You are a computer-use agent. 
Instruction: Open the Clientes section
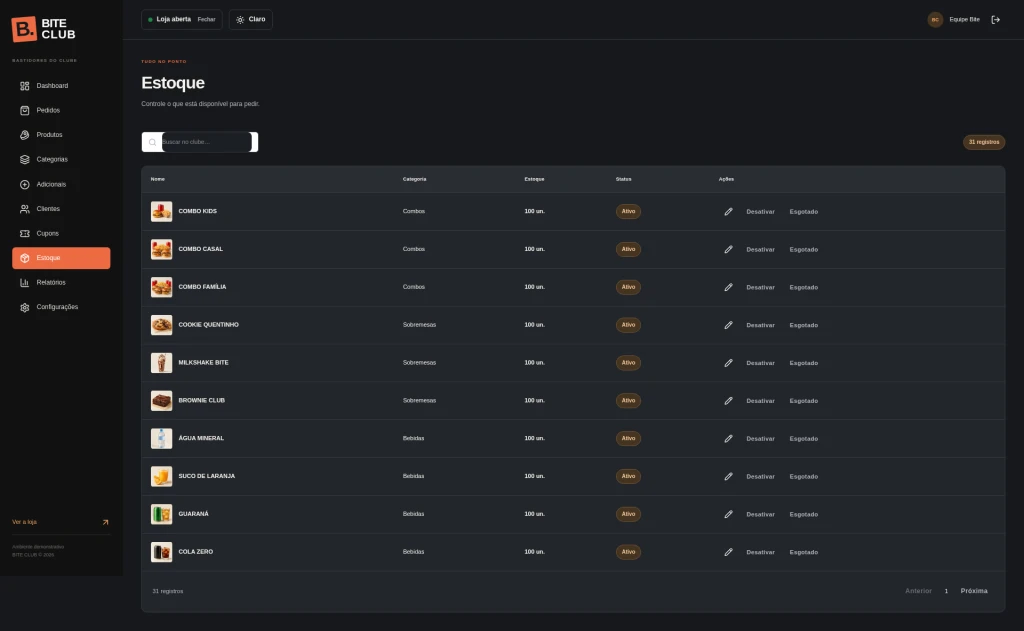tap(61, 209)
